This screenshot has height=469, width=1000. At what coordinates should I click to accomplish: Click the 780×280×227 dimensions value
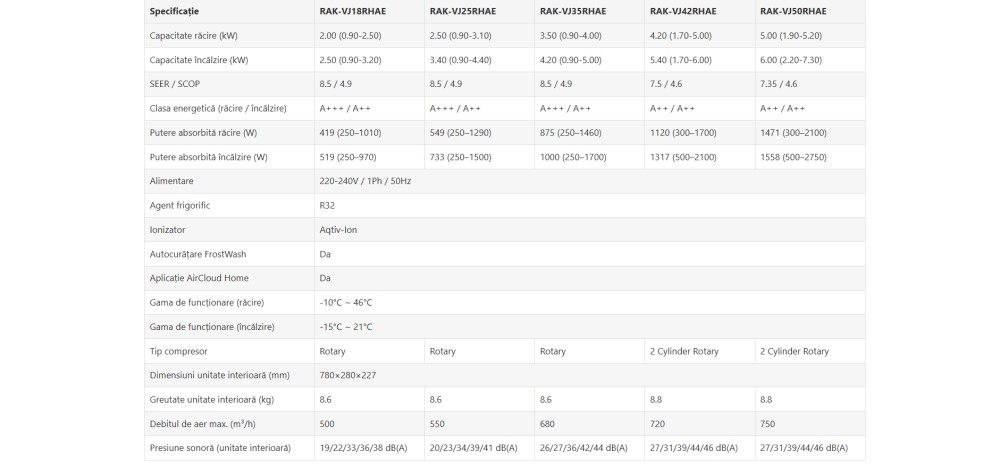click(347, 375)
